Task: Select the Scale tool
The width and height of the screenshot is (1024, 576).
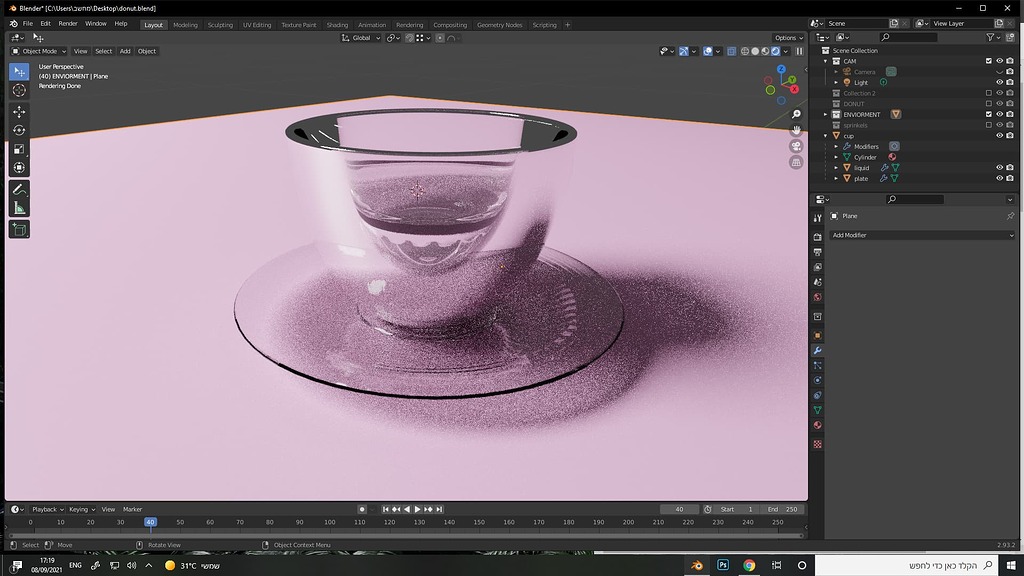Action: [19, 149]
